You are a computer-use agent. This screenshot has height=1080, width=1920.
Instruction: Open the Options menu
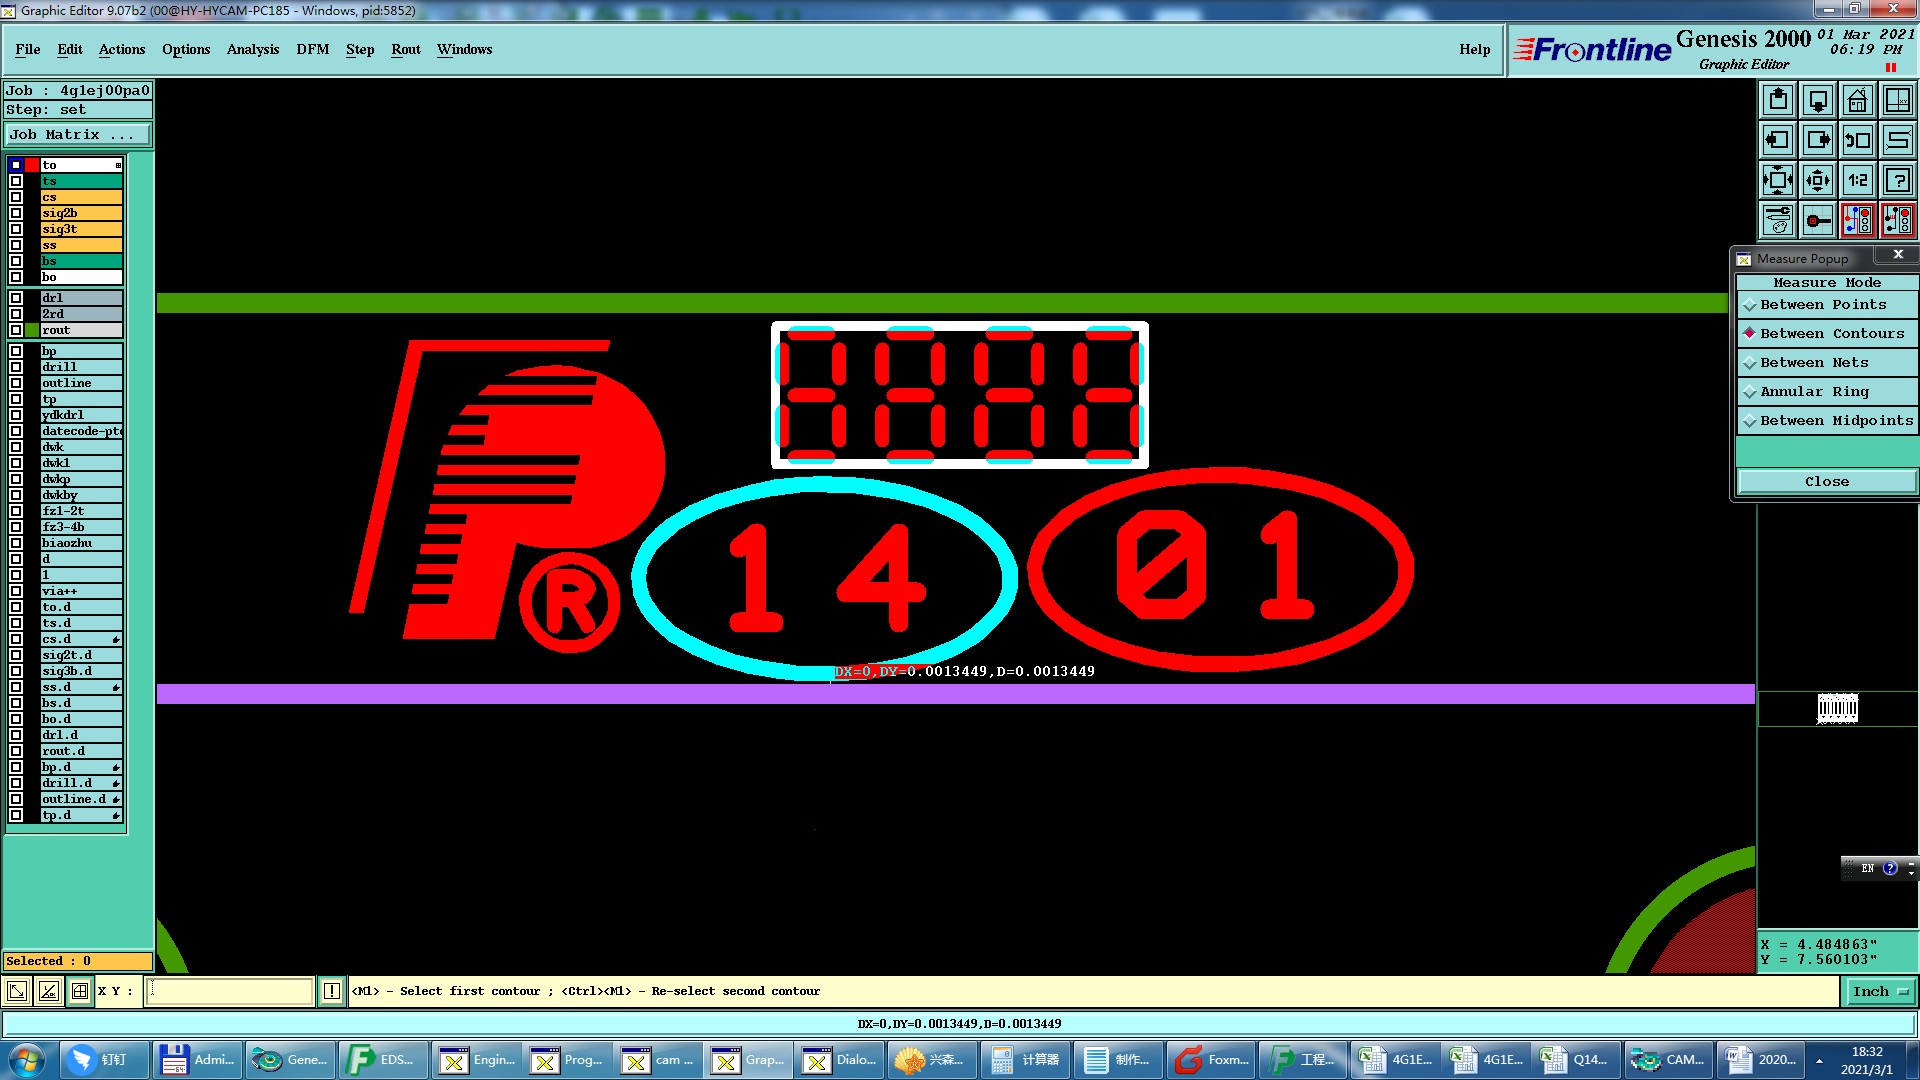tap(186, 50)
